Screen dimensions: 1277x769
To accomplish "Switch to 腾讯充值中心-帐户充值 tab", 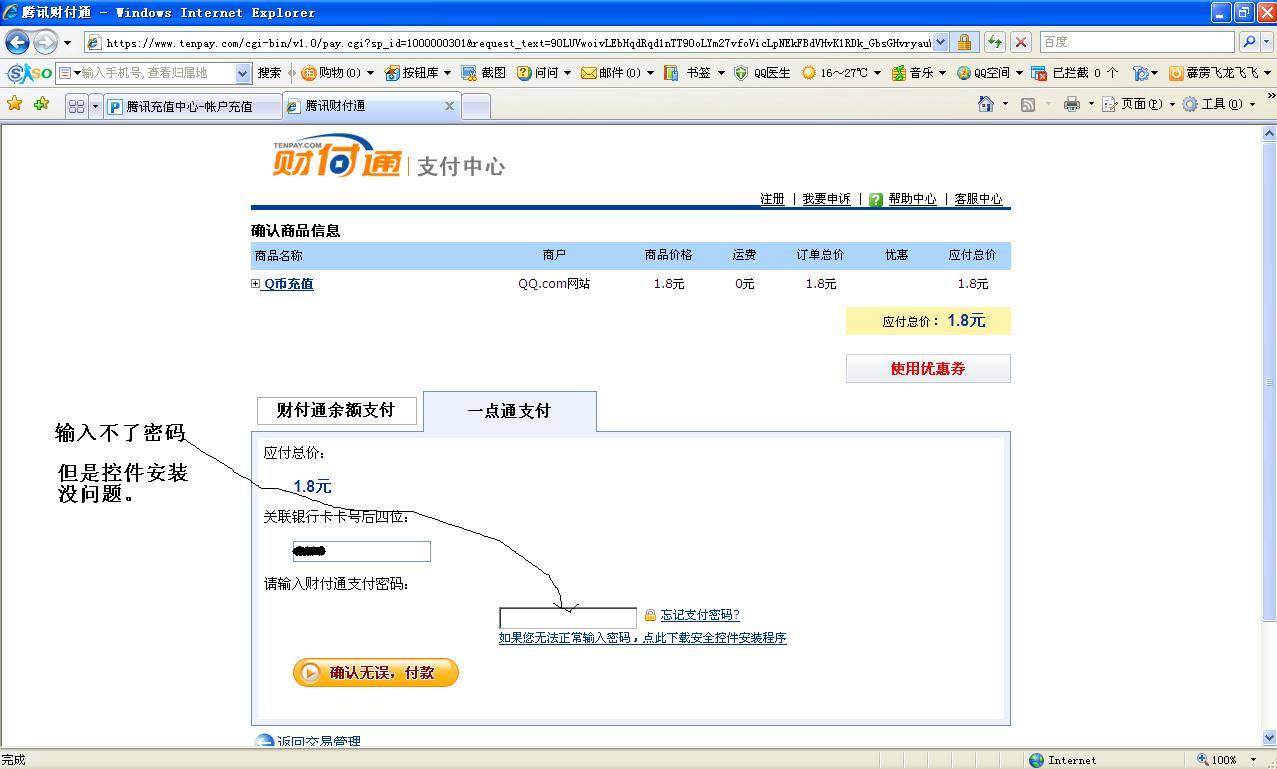I will 192,106.
